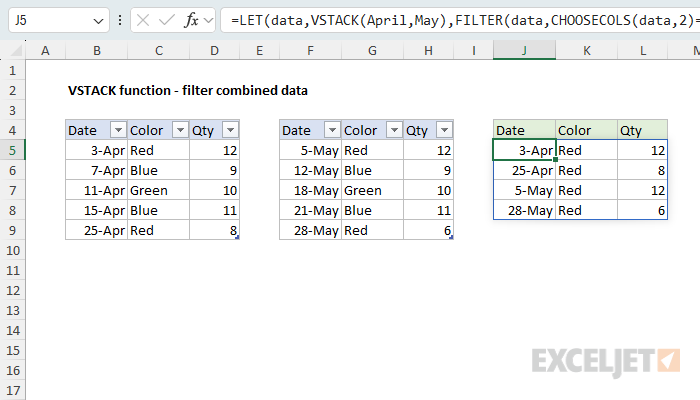Click the '28-May' cell in May table
The width and height of the screenshot is (700, 400).
pyautogui.click(x=310, y=230)
